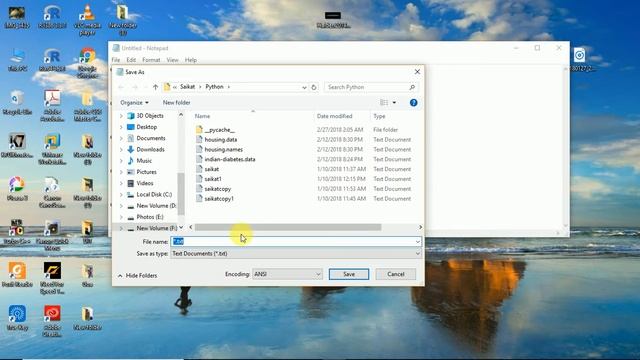The image size is (640, 360).
Task: Select the saikatcopy text document
Action: pos(218,189)
